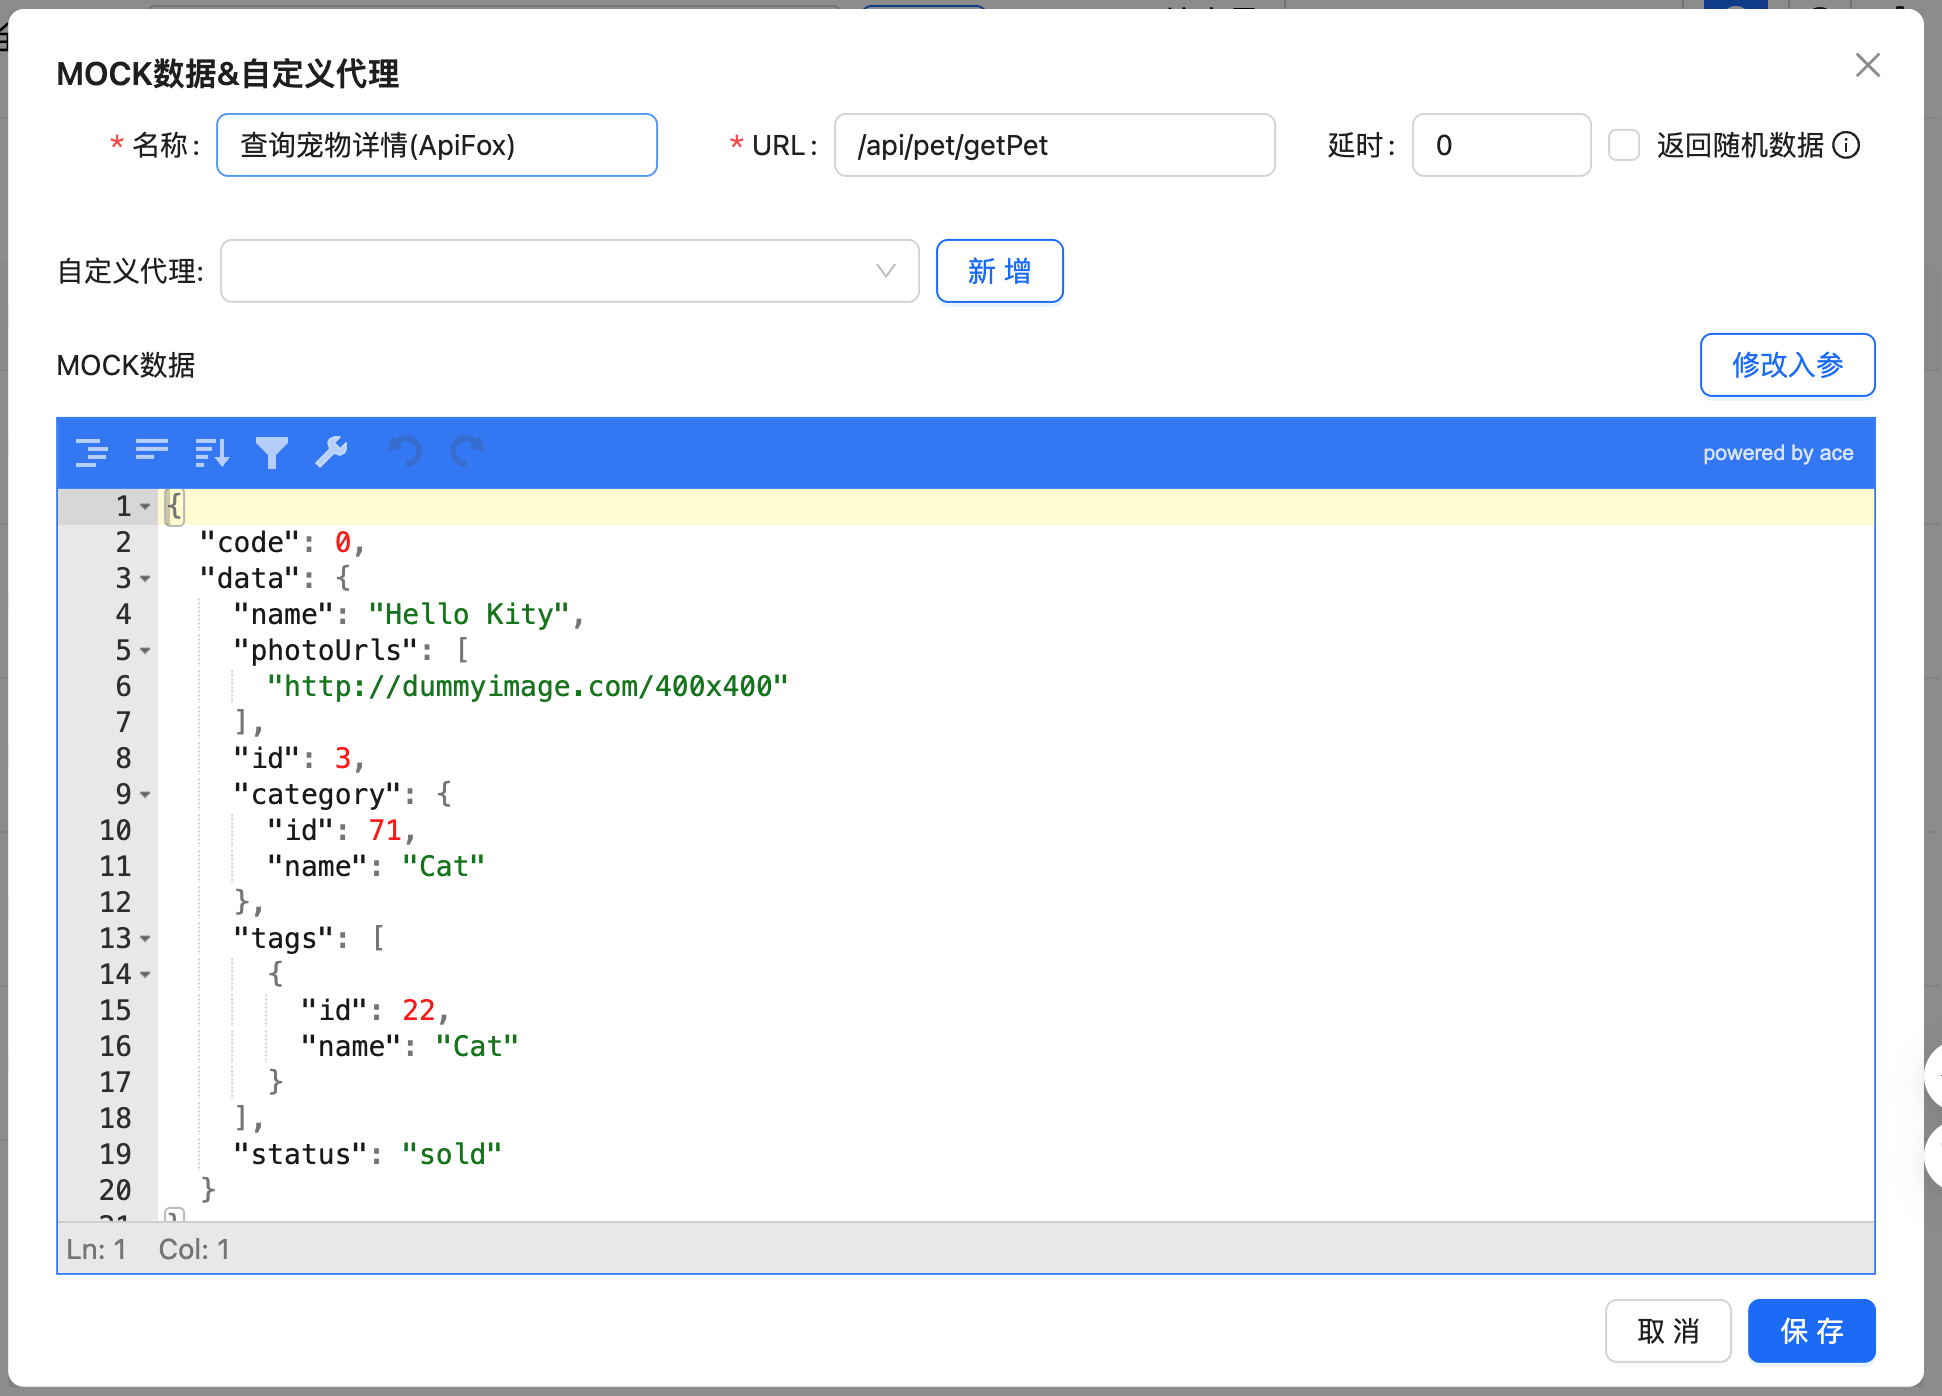This screenshot has height=1396, width=1942.
Task: Collapse the "data" object fold arrow on line 3
Action: click(x=146, y=579)
